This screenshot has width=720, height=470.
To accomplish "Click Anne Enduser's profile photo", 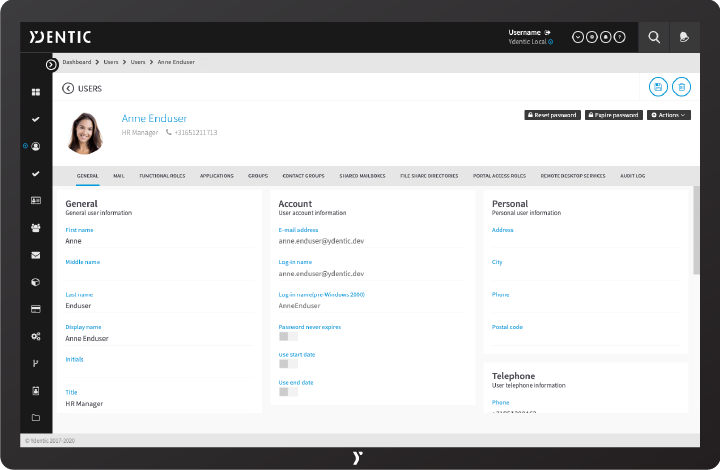I will (85, 133).
